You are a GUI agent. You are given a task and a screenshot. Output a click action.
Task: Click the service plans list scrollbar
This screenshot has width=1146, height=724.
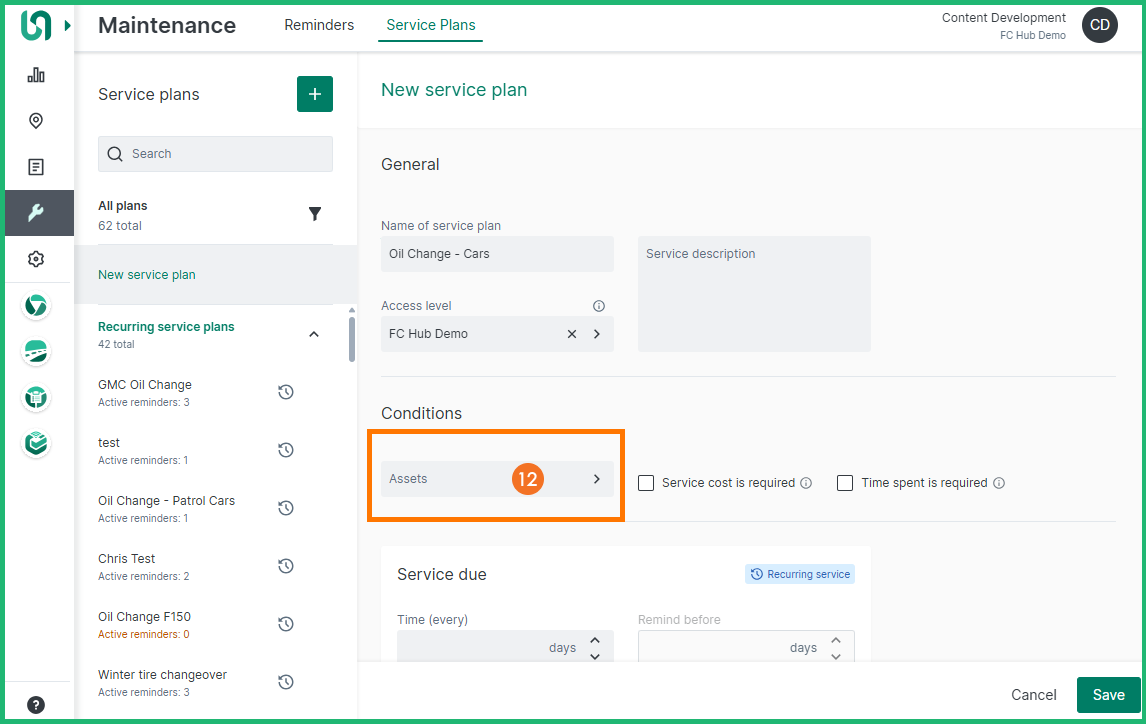click(x=351, y=340)
